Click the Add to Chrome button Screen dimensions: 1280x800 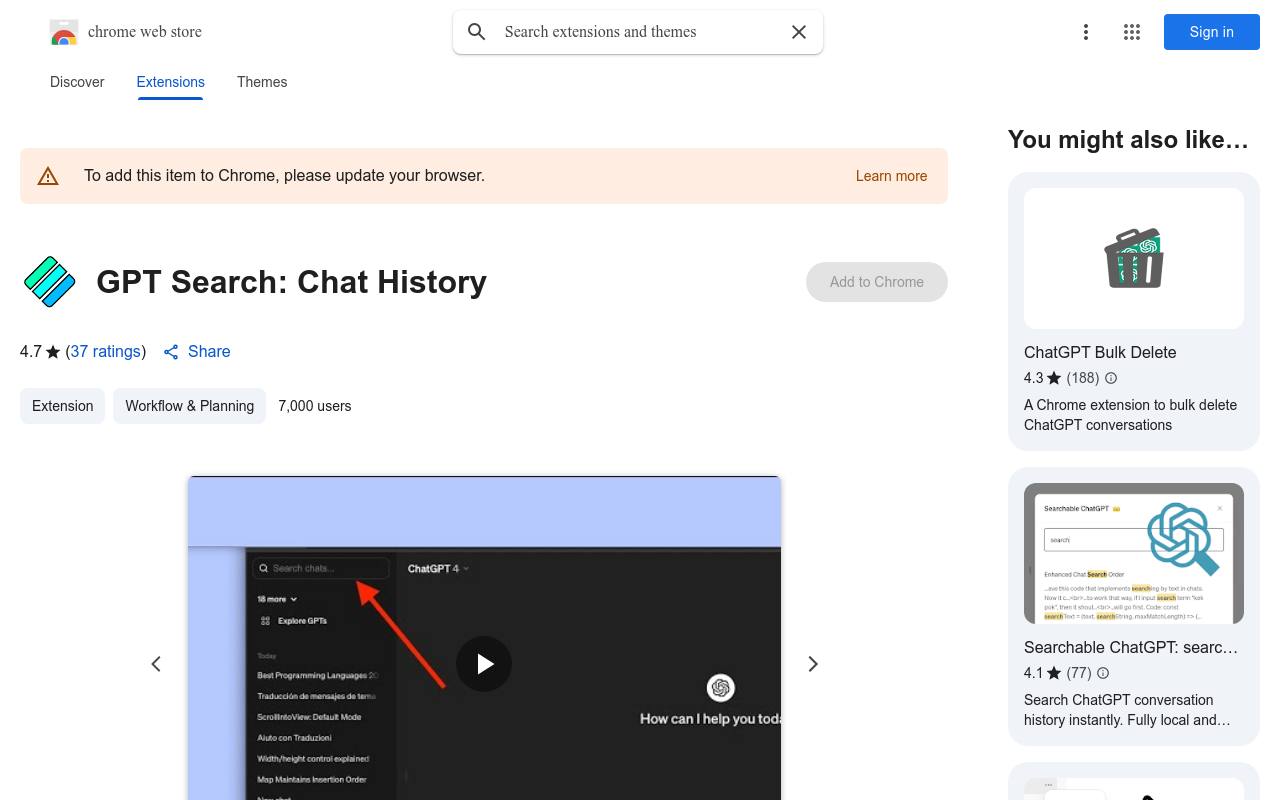(x=877, y=282)
